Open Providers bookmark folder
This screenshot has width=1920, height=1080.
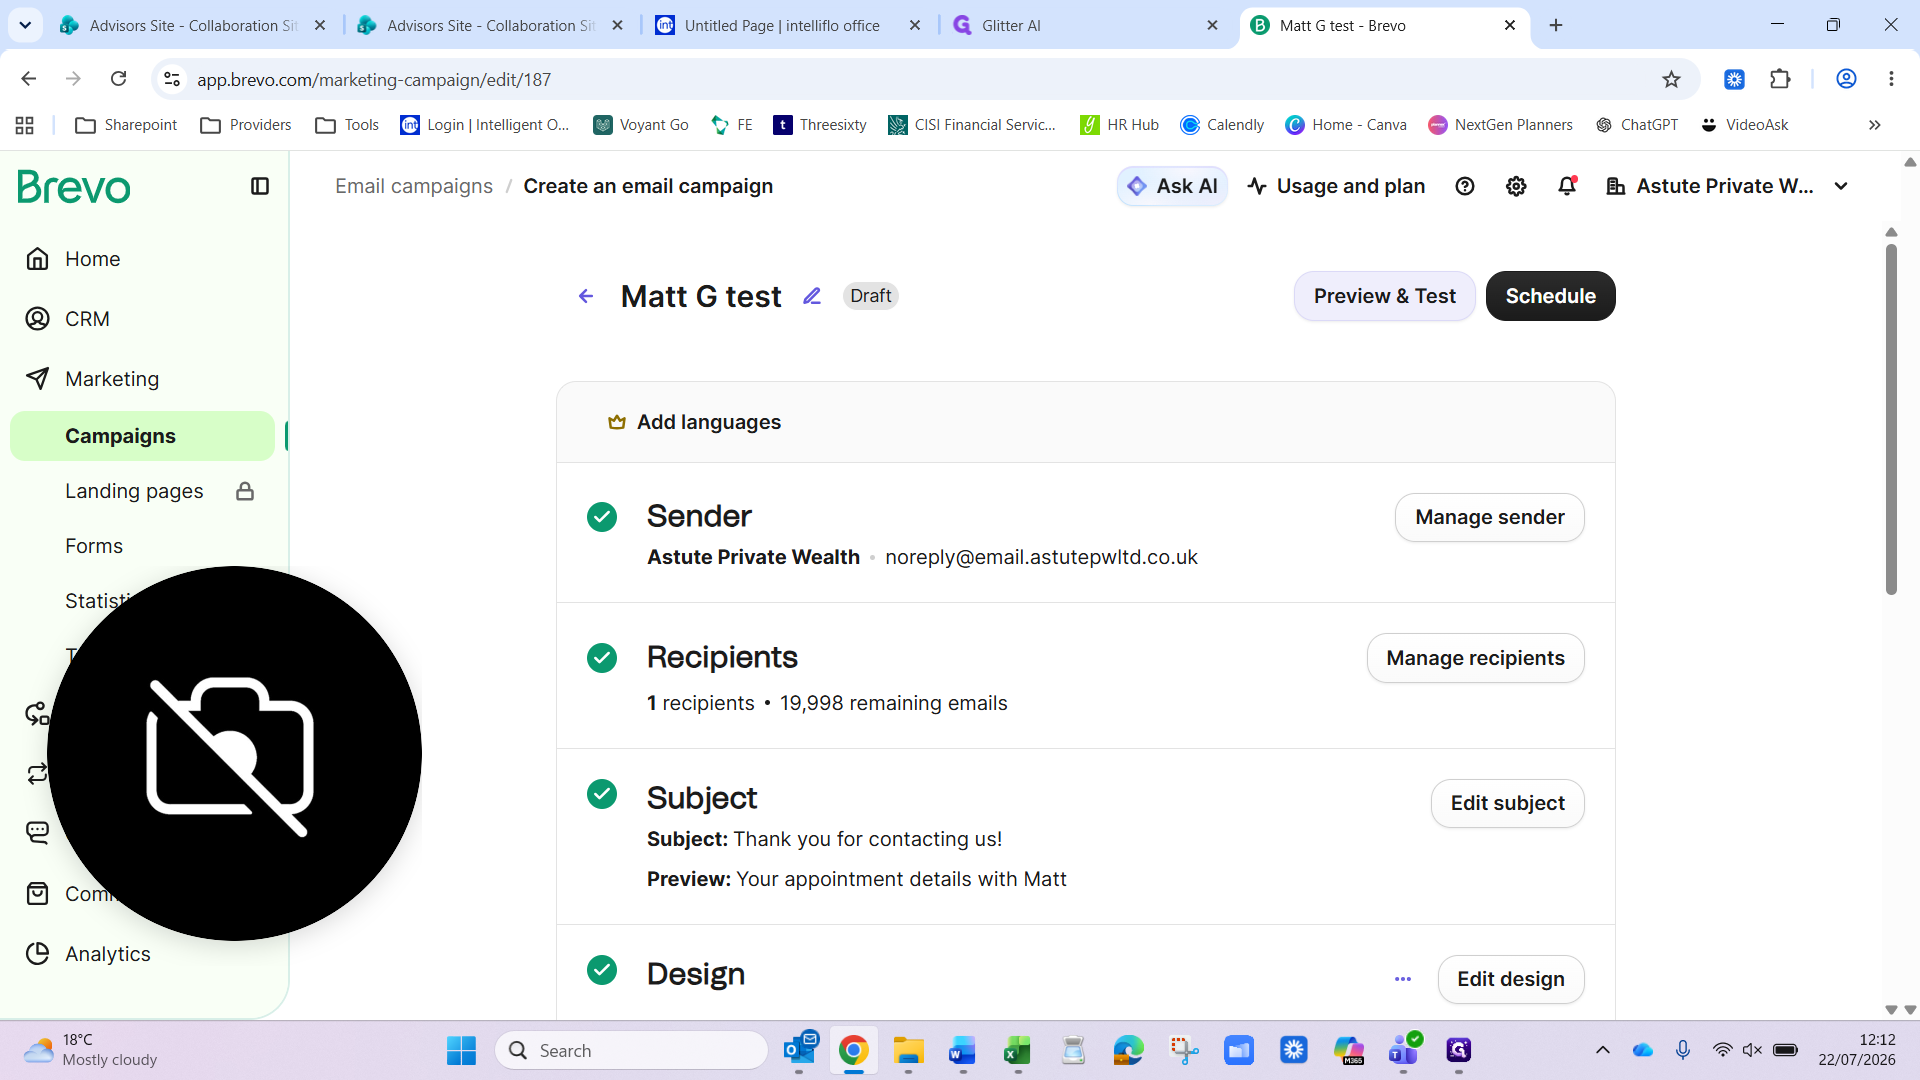(x=246, y=125)
